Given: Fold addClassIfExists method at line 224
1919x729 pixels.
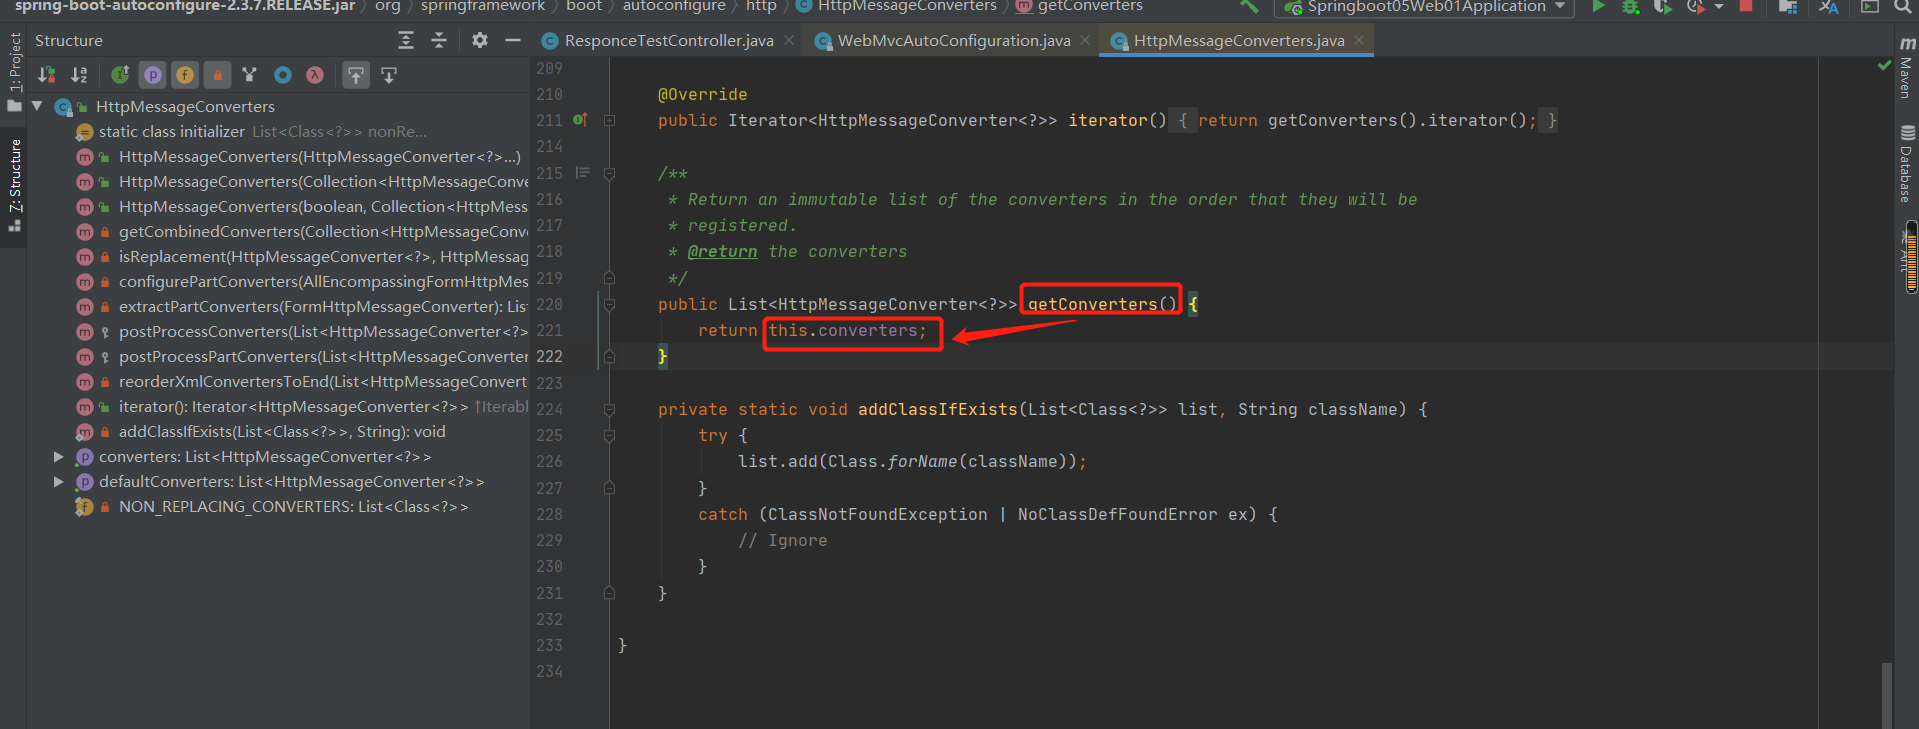Looking at the screenshot, I should pos(609,409).
